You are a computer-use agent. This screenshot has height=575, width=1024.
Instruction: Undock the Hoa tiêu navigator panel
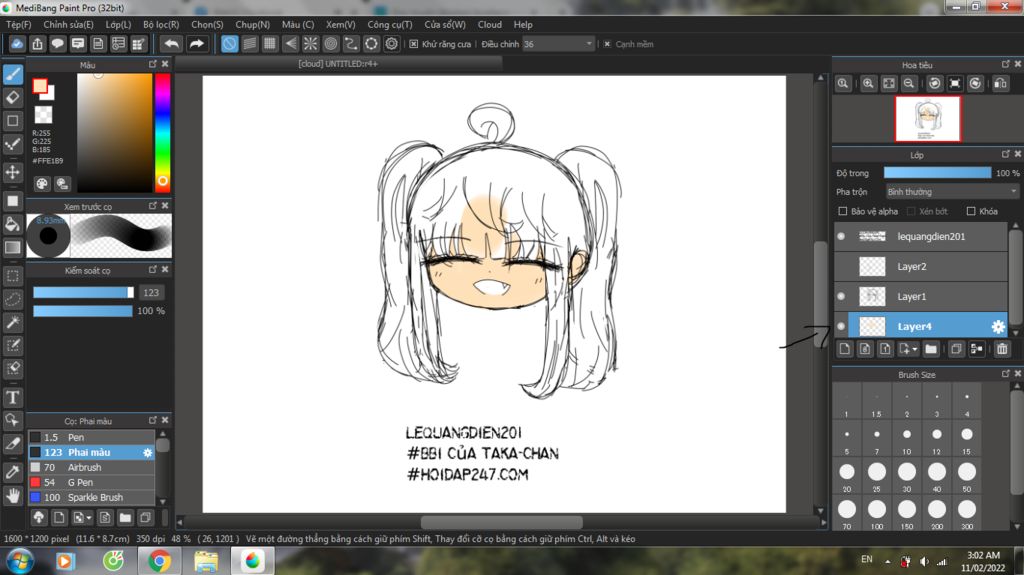click(x=1005, y=64)
